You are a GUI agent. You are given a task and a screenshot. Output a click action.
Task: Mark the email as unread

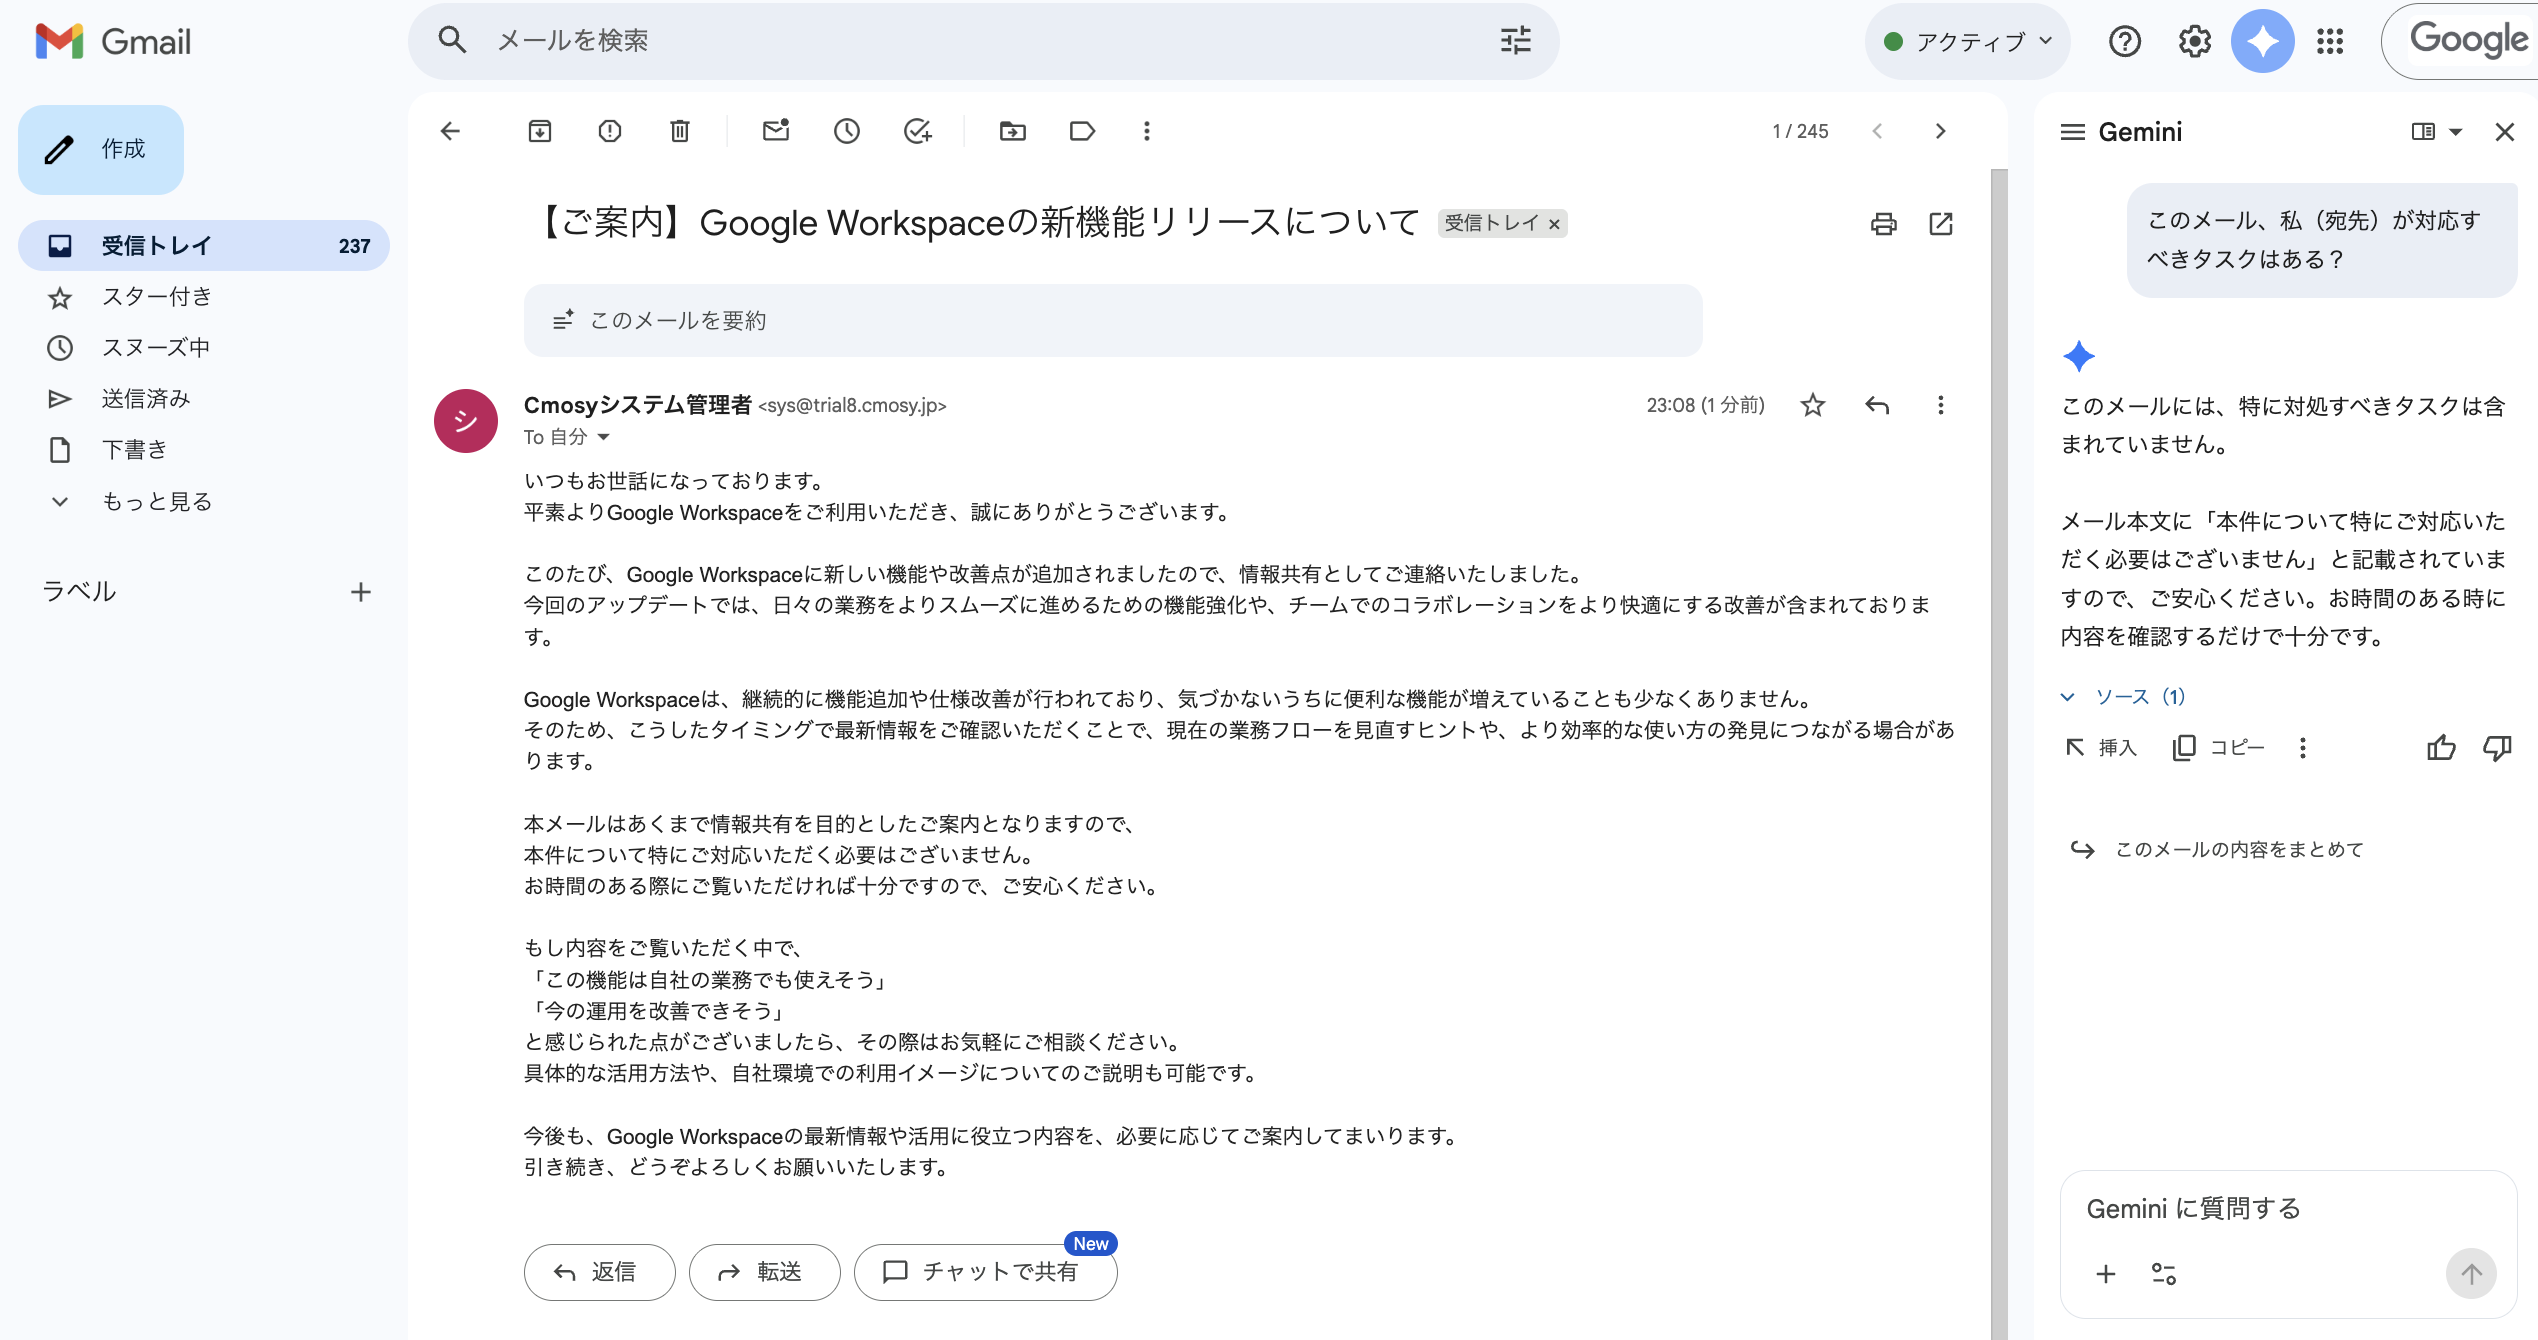pyautogui.click(x=775, y=131)
